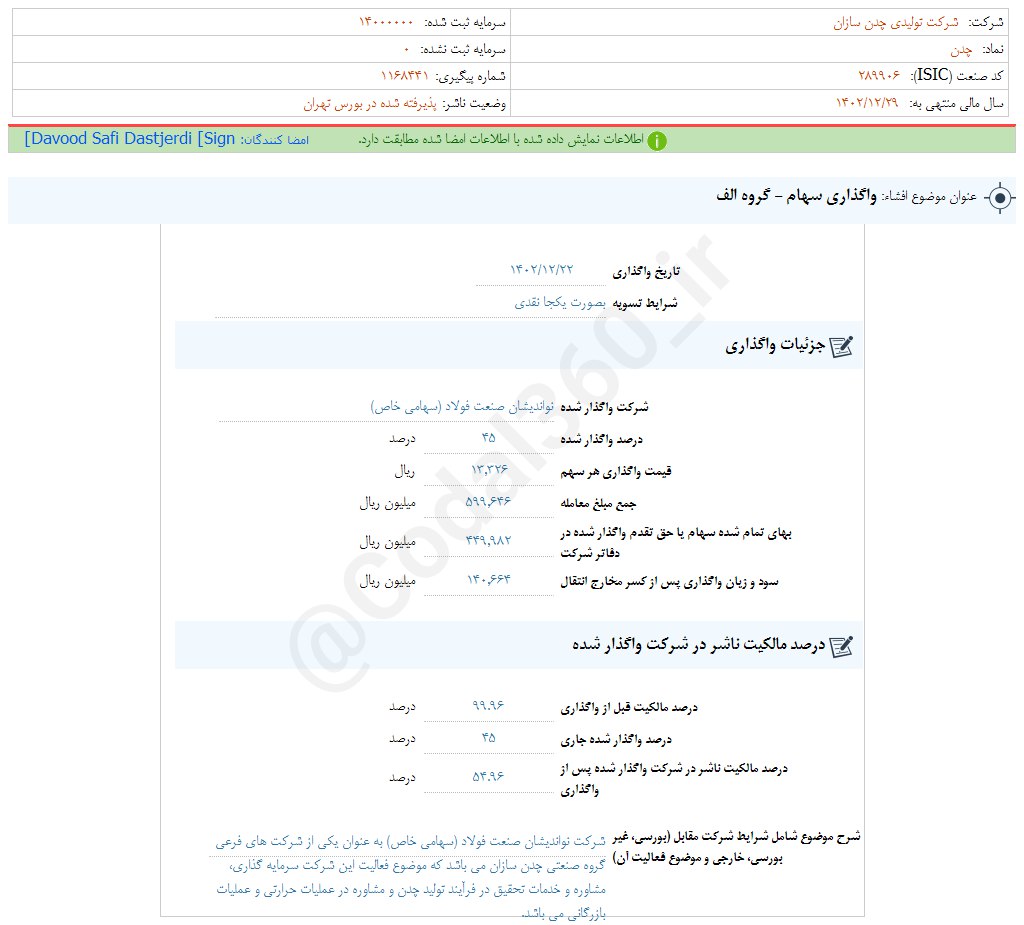Select book cost value ۴۴۹,۹۸۲
This screenshot has width=1024, height=925.
pos(488,540)
